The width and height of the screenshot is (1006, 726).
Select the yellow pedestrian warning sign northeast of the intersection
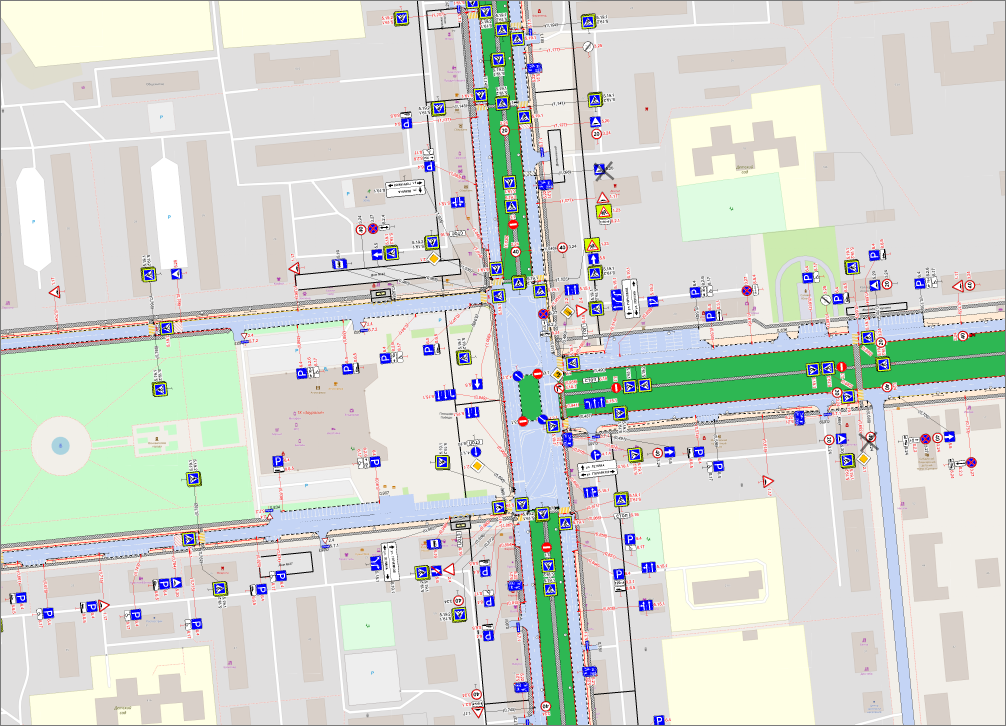(x=592, y=245)
